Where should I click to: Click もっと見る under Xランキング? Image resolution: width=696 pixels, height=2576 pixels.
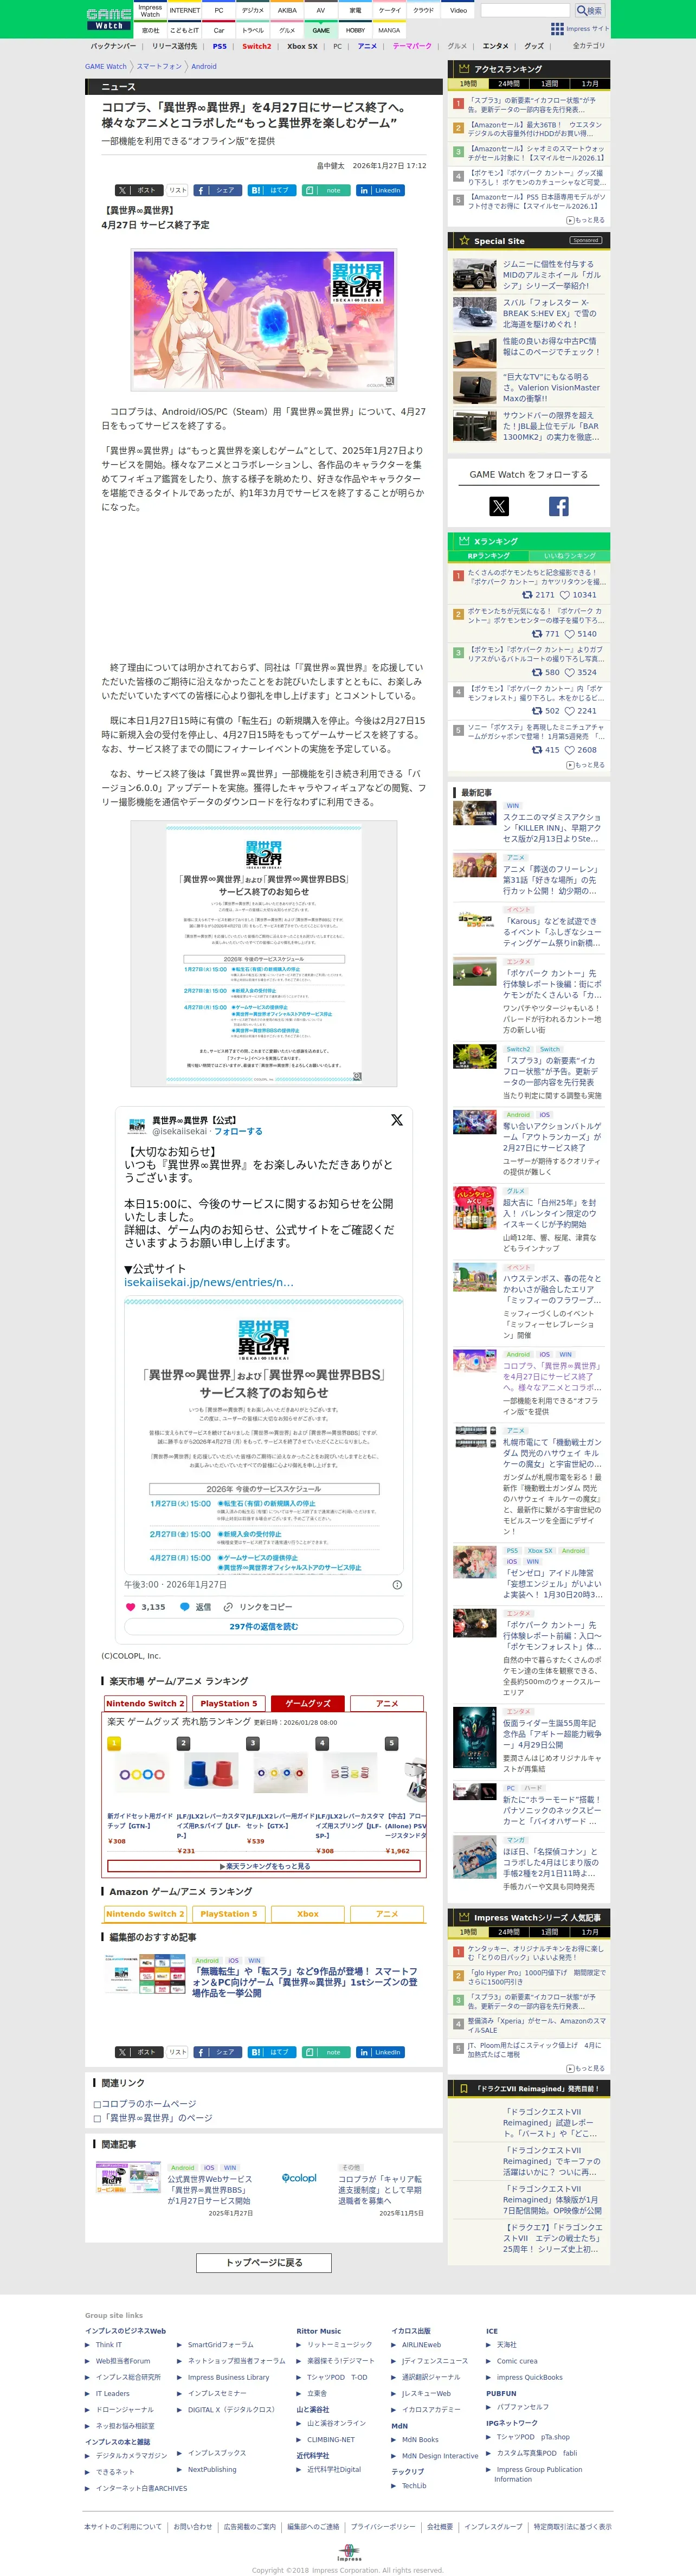click(586, 765)
